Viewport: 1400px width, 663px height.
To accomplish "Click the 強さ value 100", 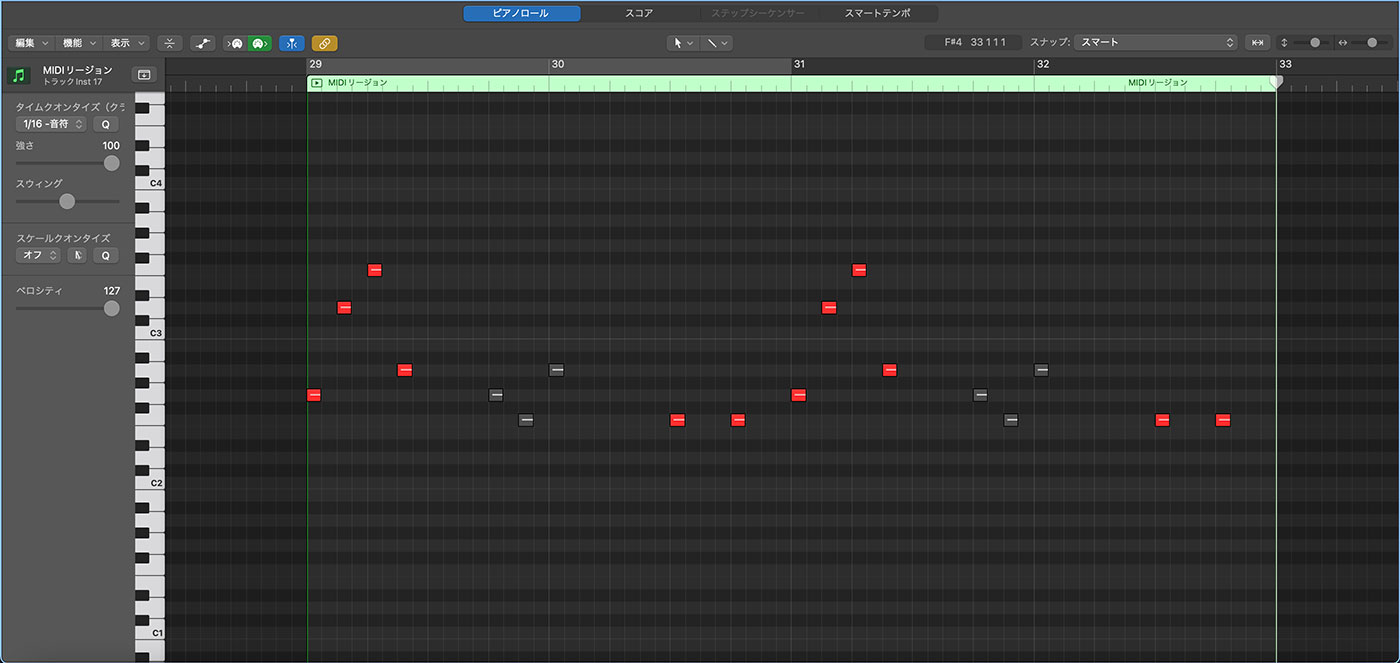I will coord(111,146).
